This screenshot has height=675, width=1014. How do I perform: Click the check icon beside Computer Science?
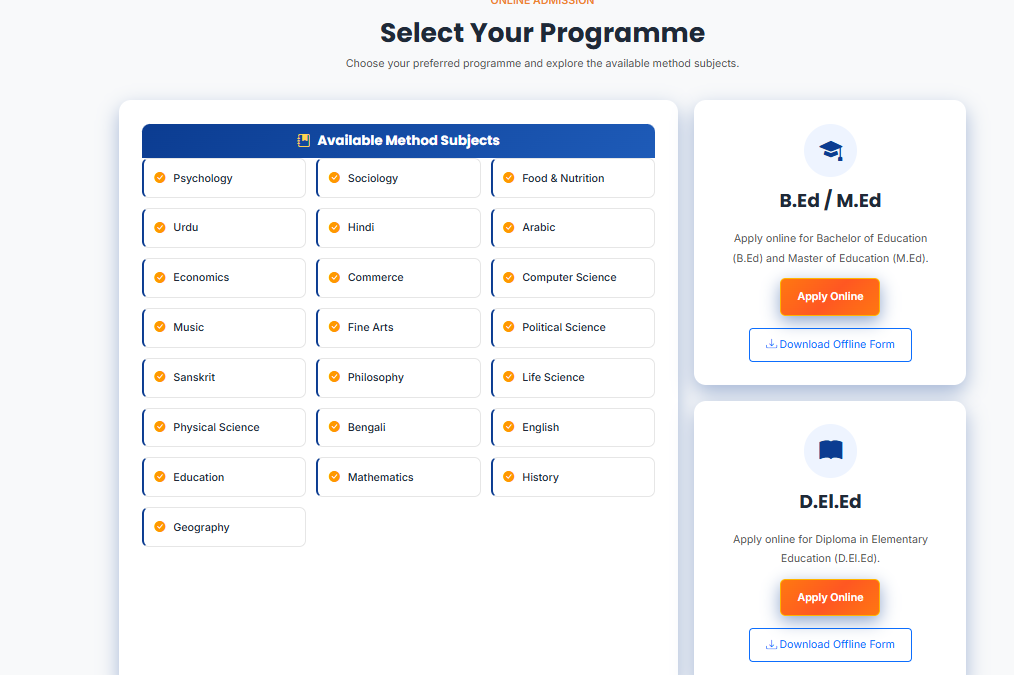point(509,277)
